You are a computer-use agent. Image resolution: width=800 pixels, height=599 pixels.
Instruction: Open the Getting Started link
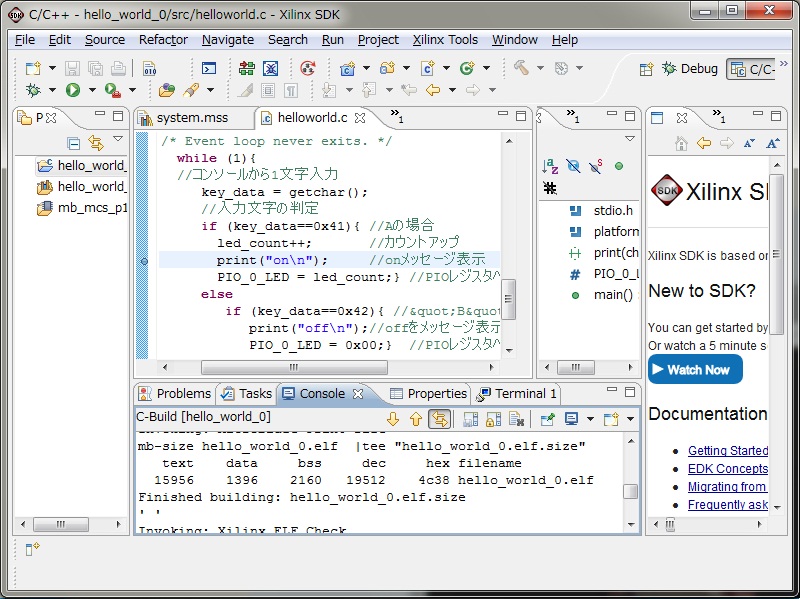coord(728,451)
